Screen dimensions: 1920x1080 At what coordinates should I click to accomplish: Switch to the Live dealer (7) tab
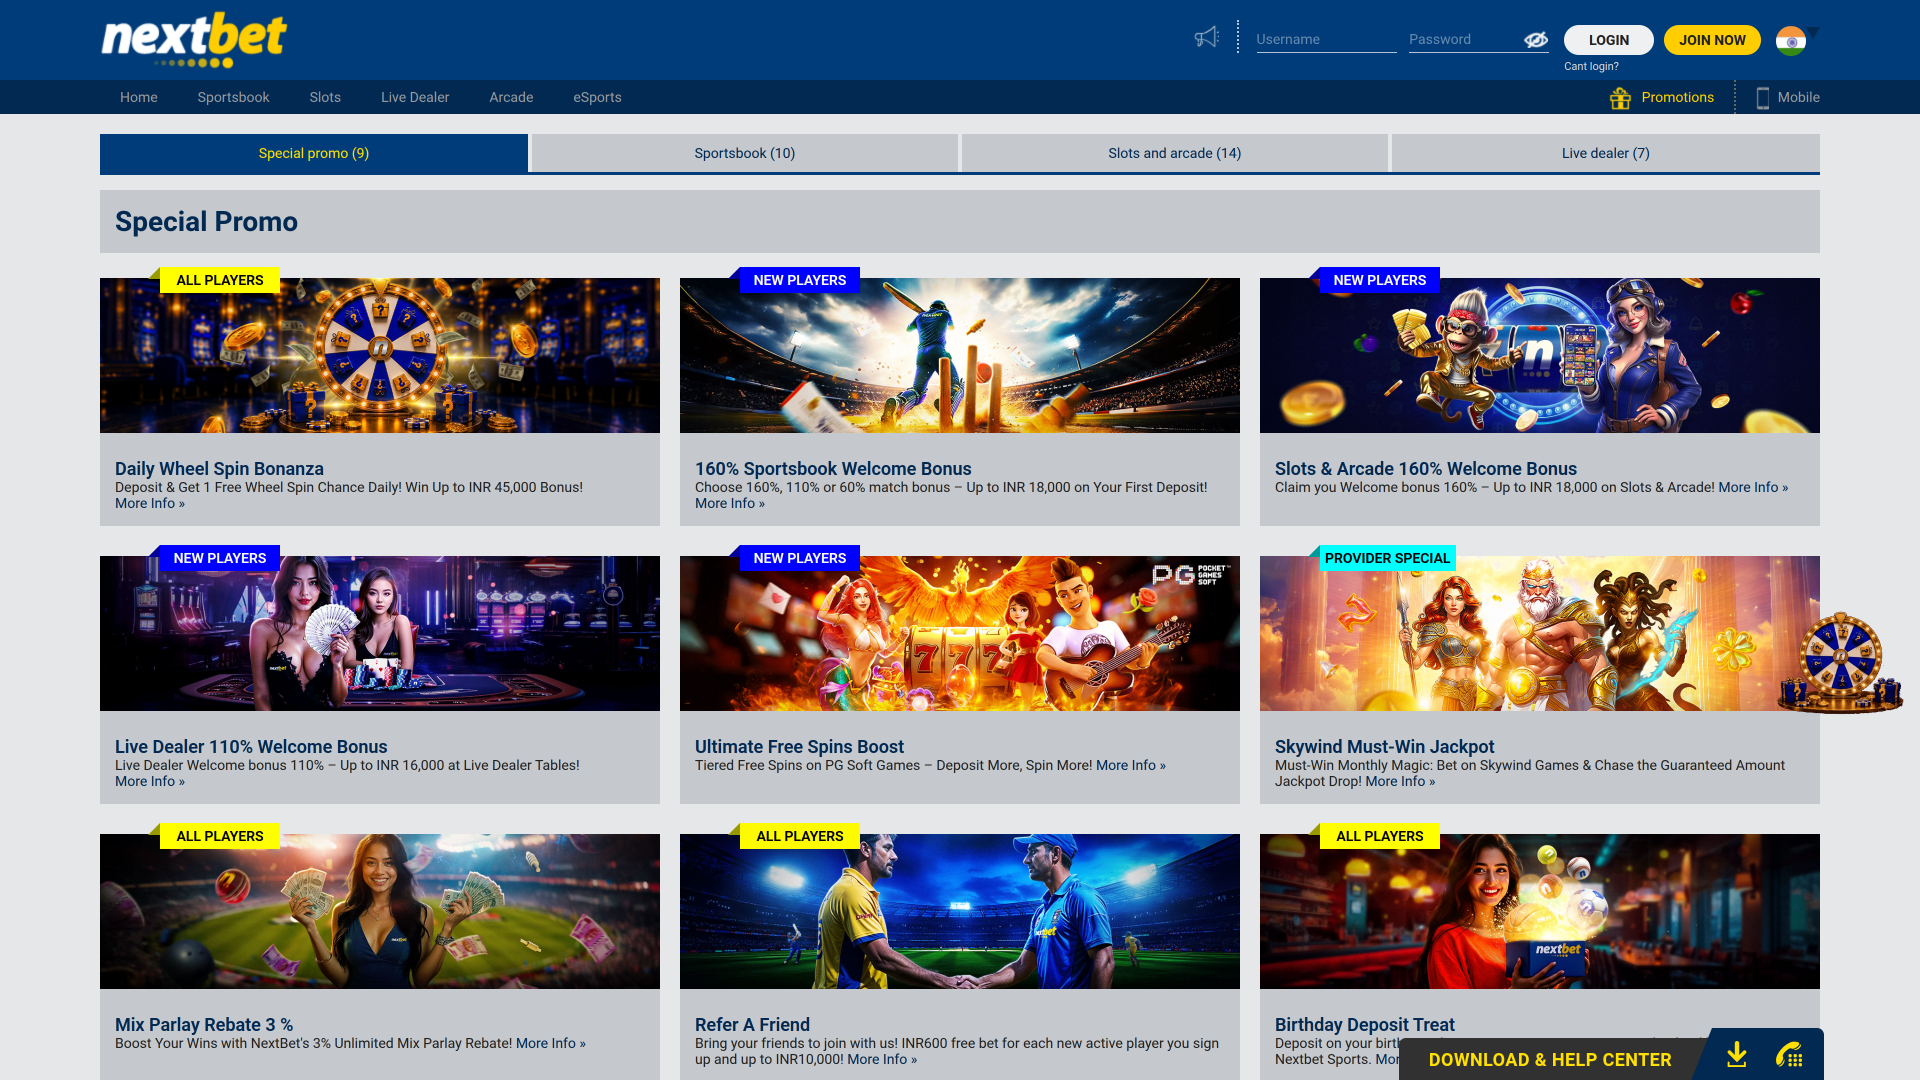pos(1606,153)
